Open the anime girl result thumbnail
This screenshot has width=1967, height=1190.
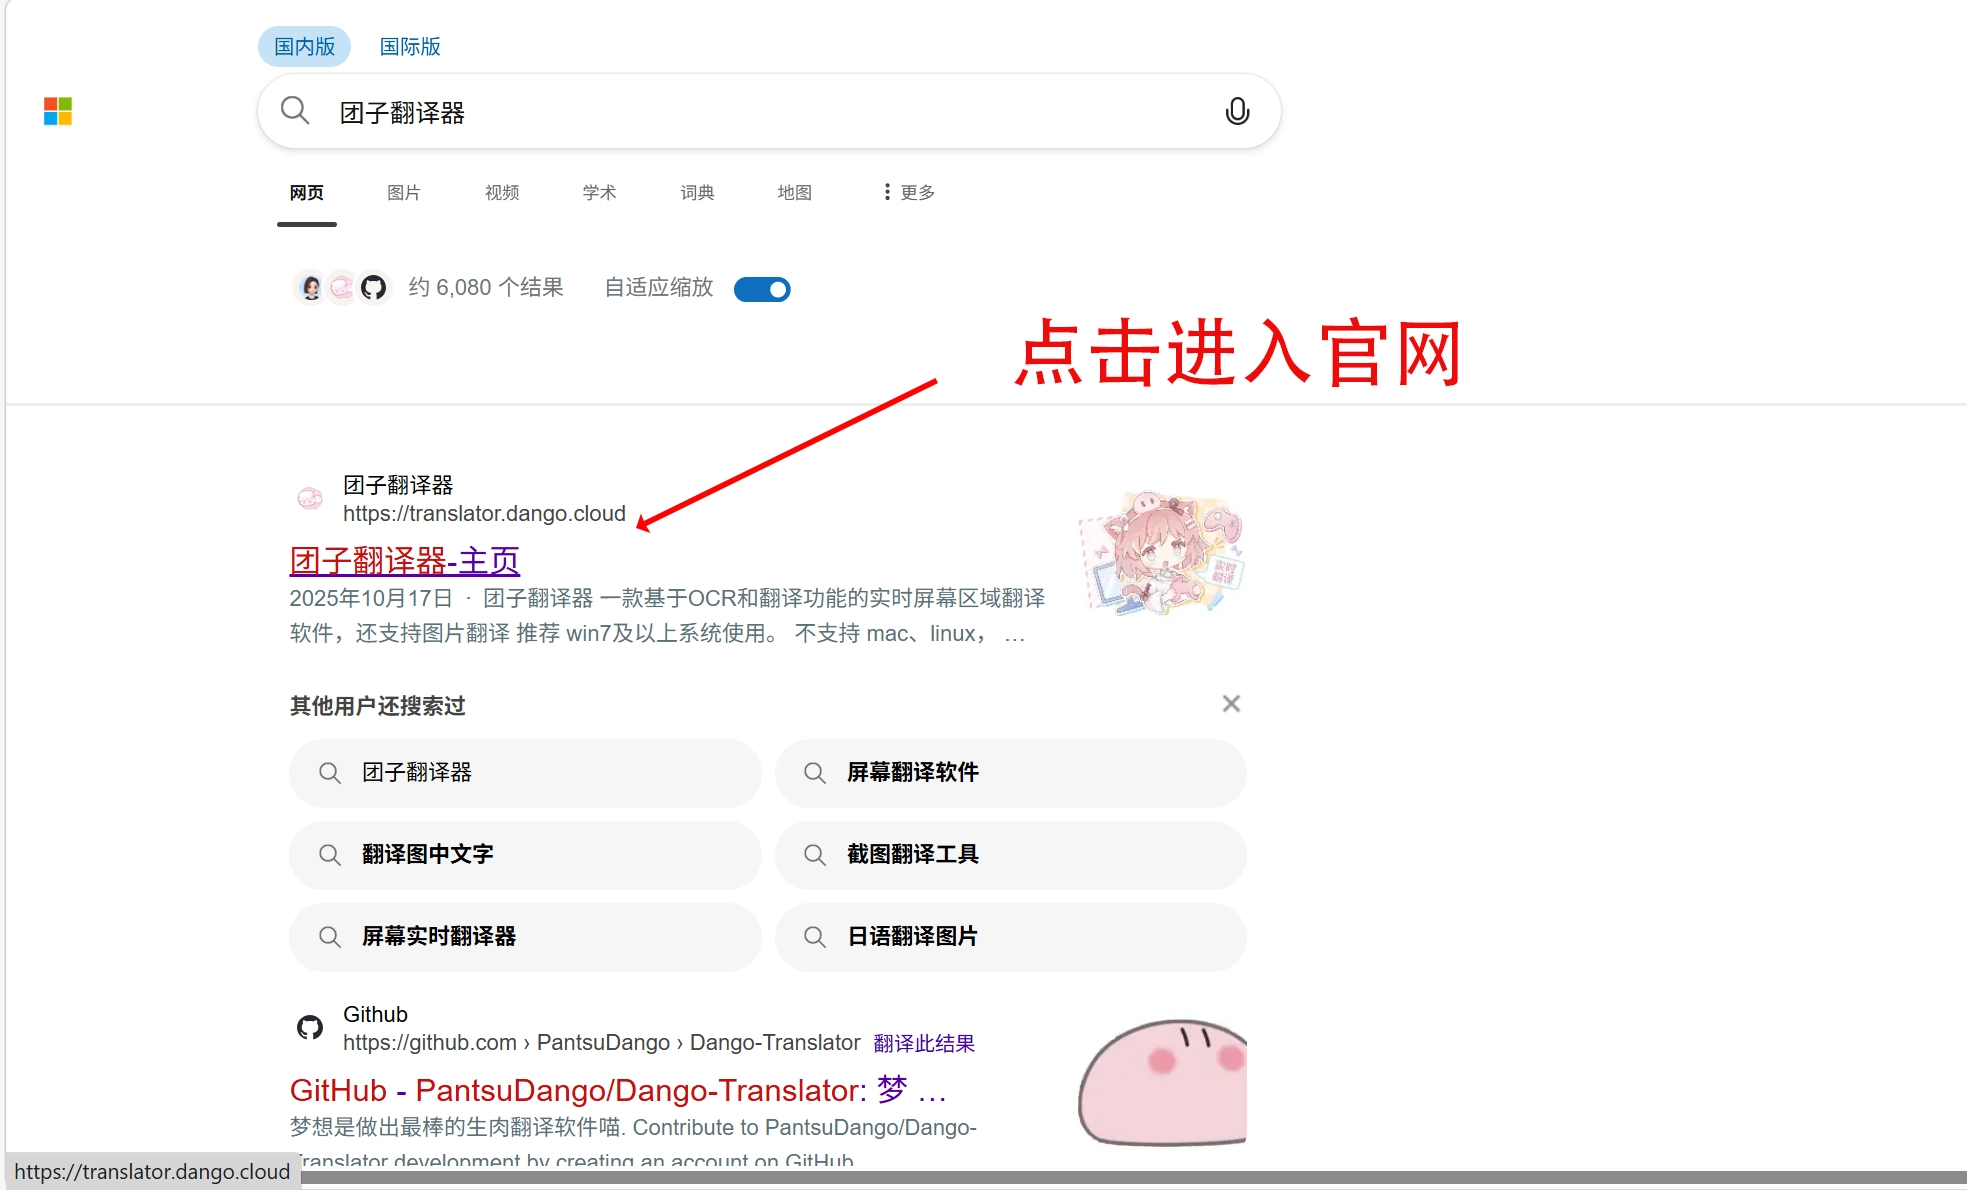pos(1162,552)
